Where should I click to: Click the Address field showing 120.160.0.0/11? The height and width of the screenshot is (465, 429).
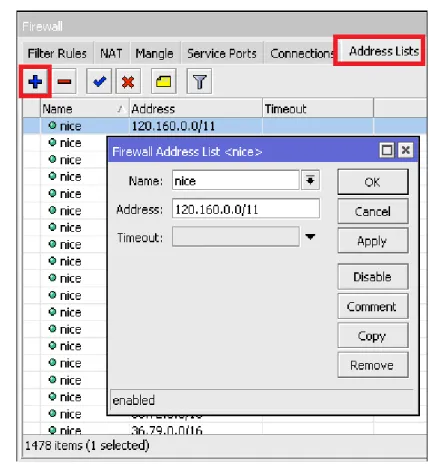point(246,209)
